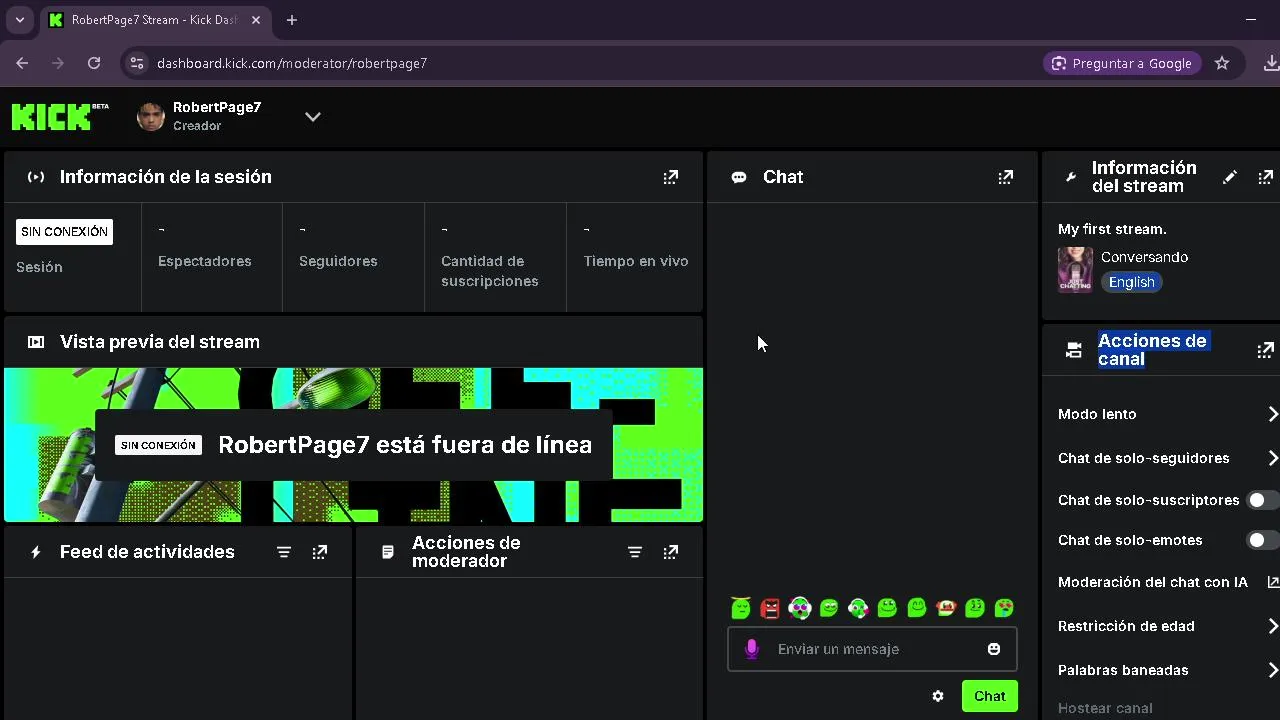The width and height of the screenshot is (1280, 720).
Task: Click the Seguidores stat label
Action: (x=338, y=261)
